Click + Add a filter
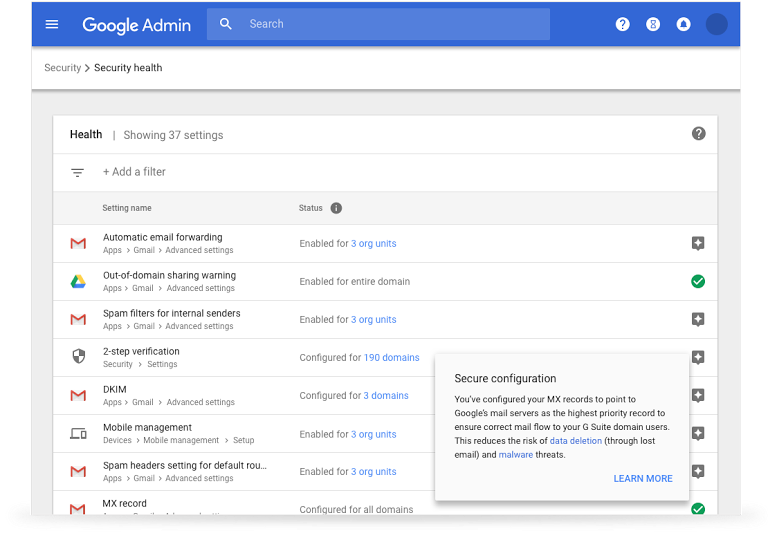 (x=134, y=172)
